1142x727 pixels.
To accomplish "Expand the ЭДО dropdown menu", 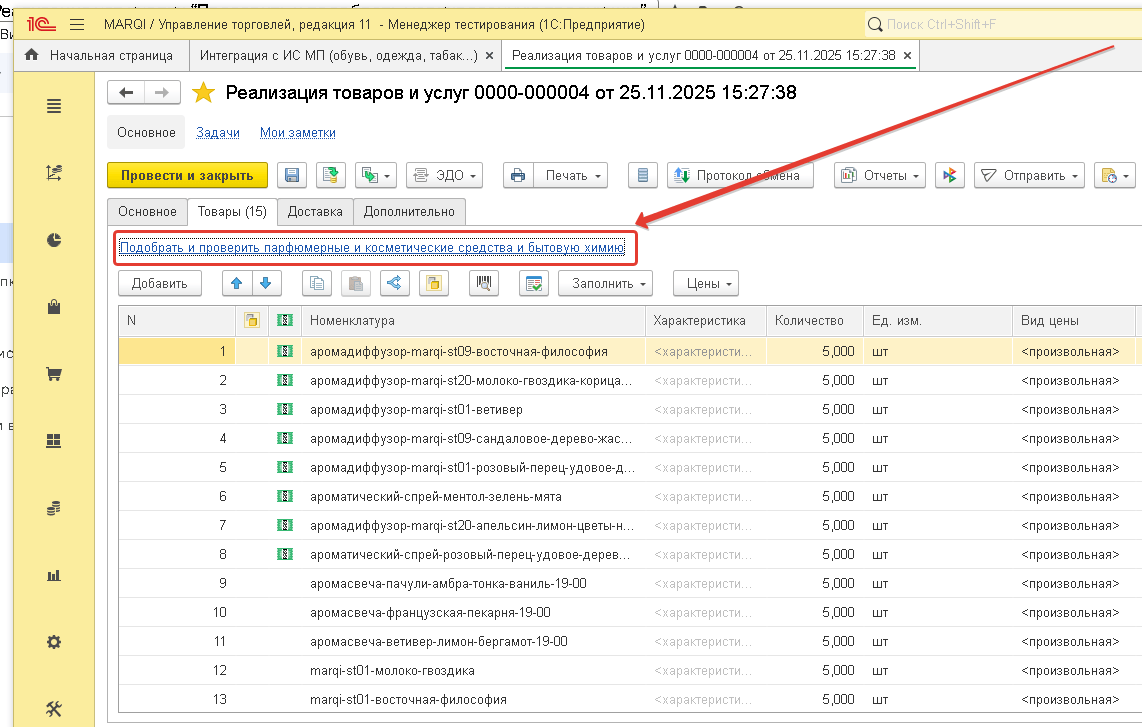I will 445,175.
